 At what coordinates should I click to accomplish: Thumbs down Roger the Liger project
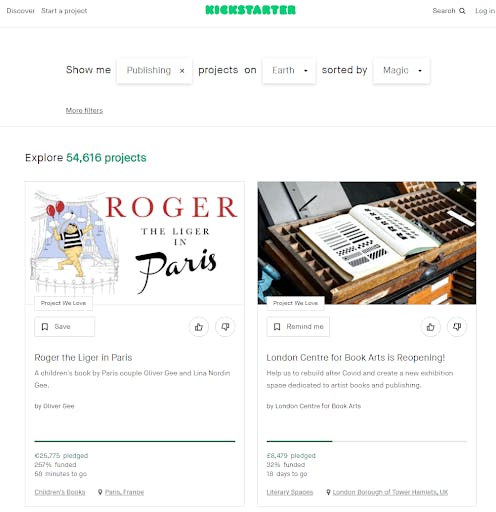click(225, 327)
